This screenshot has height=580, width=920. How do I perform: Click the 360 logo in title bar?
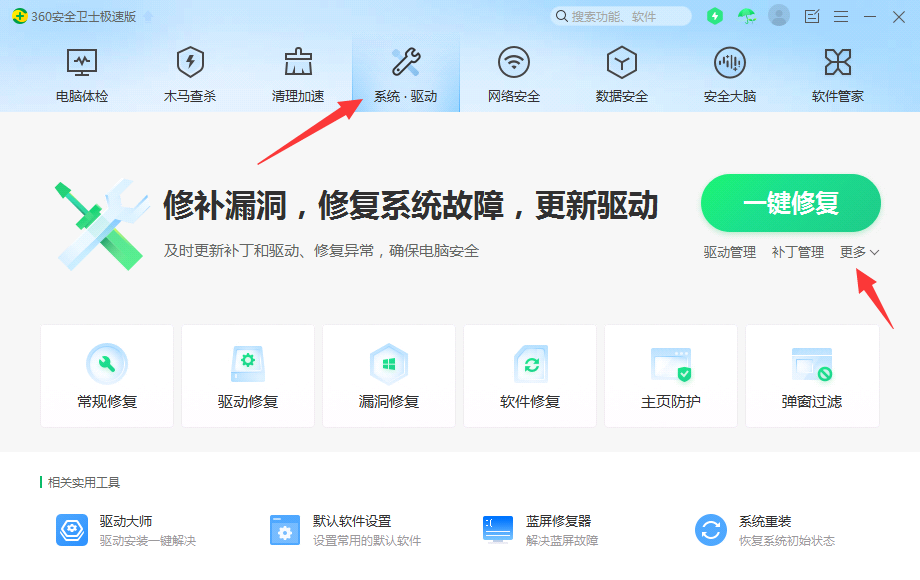19,16
